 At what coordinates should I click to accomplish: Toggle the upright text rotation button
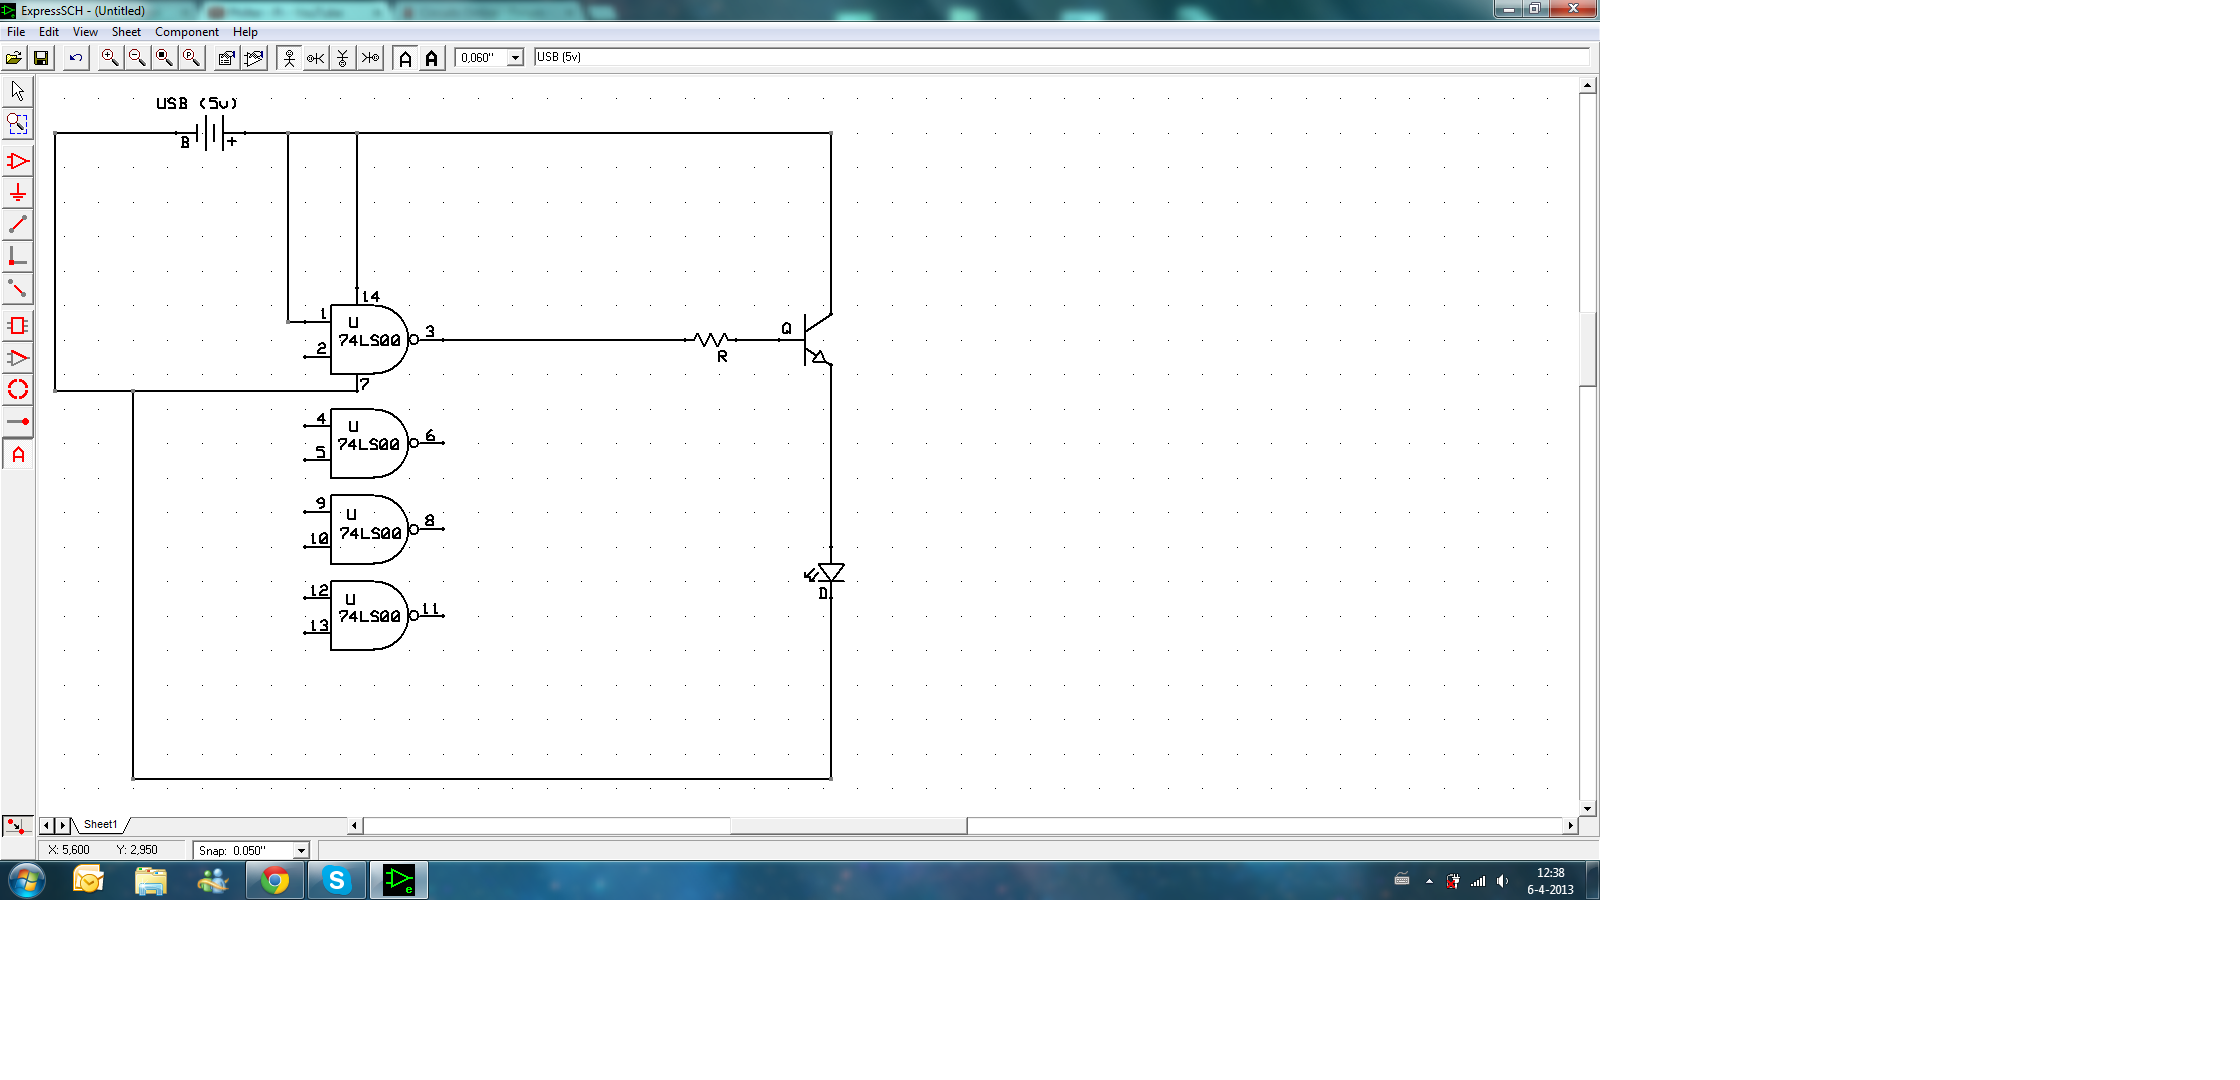pos(289,58)
